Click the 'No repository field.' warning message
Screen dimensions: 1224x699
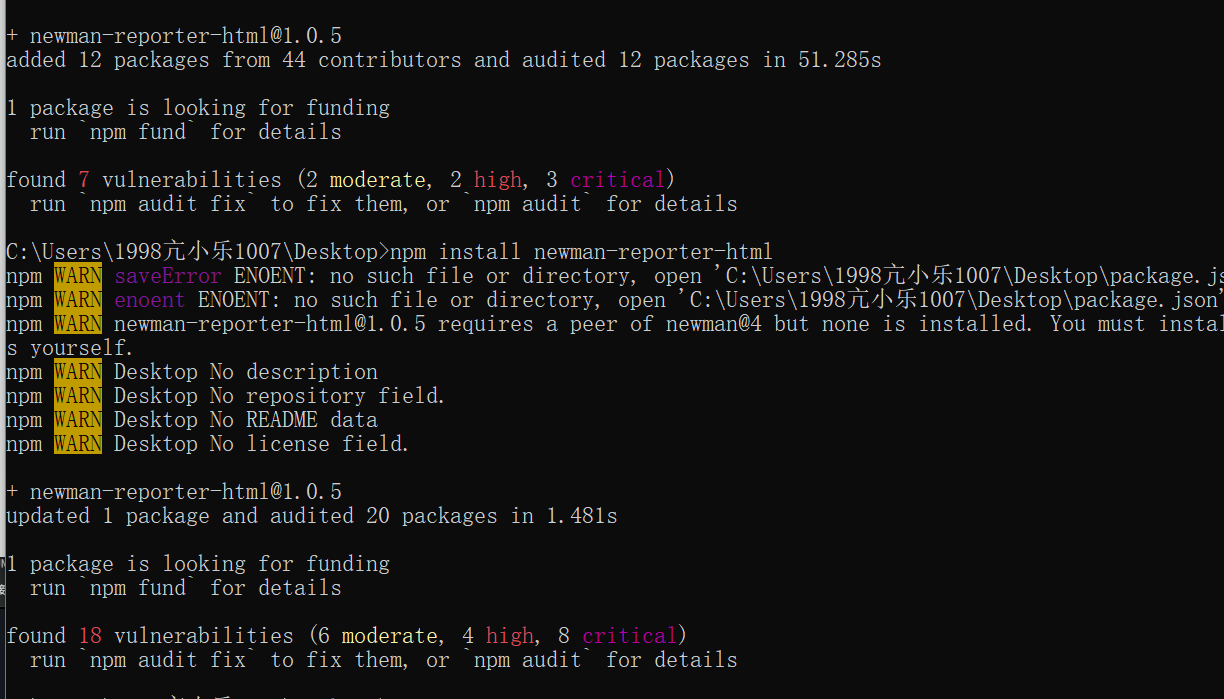click(328, 396)
